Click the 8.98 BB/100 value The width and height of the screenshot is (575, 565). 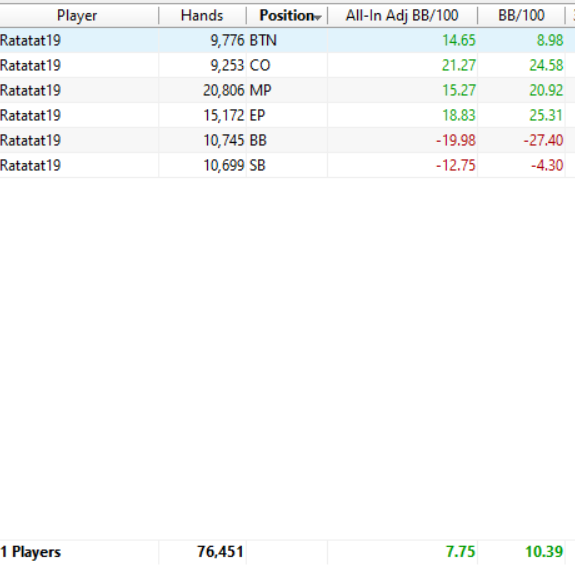550,40
